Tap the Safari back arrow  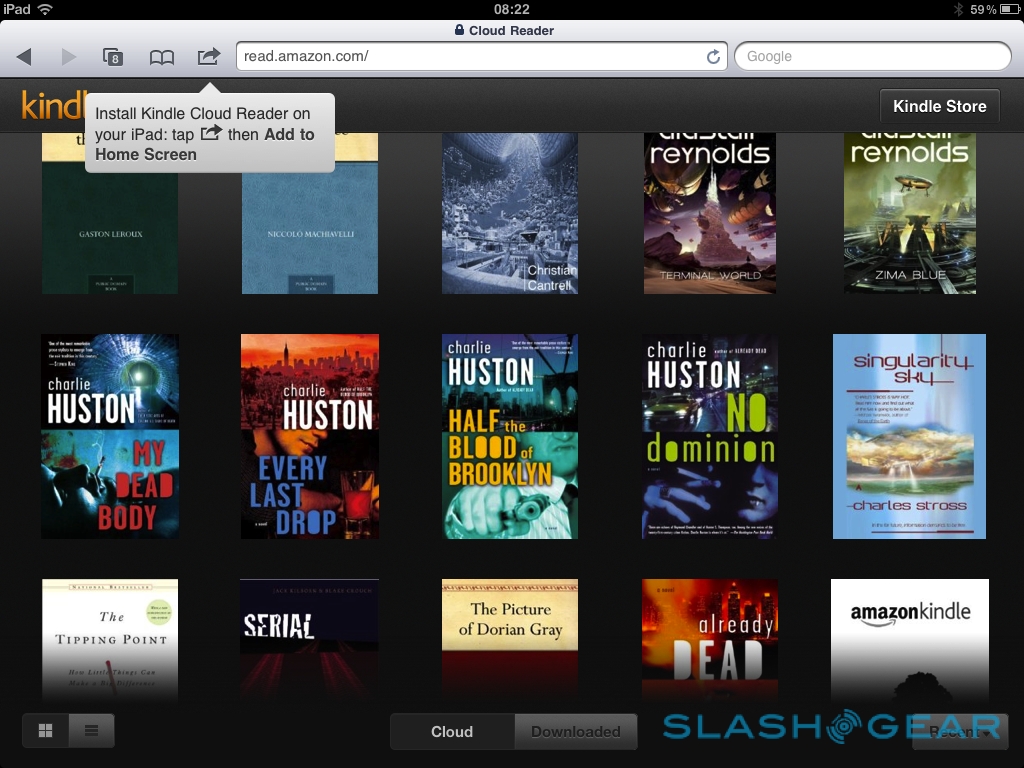pyautogui.click(x=24, y=57)
